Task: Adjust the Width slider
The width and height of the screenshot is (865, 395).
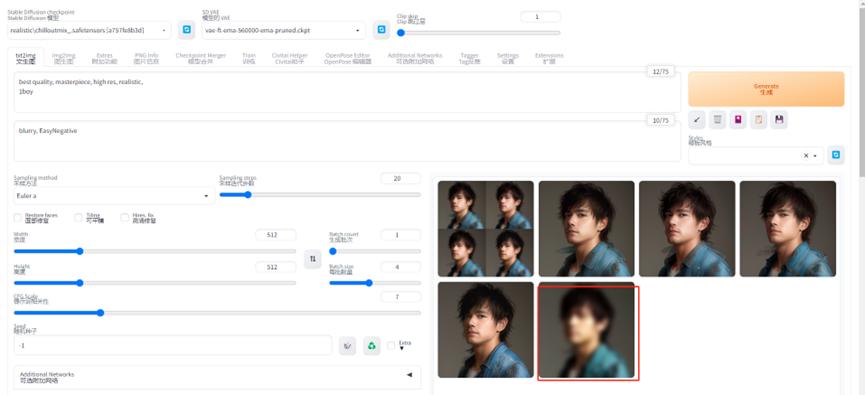Action: pos(154,251)
